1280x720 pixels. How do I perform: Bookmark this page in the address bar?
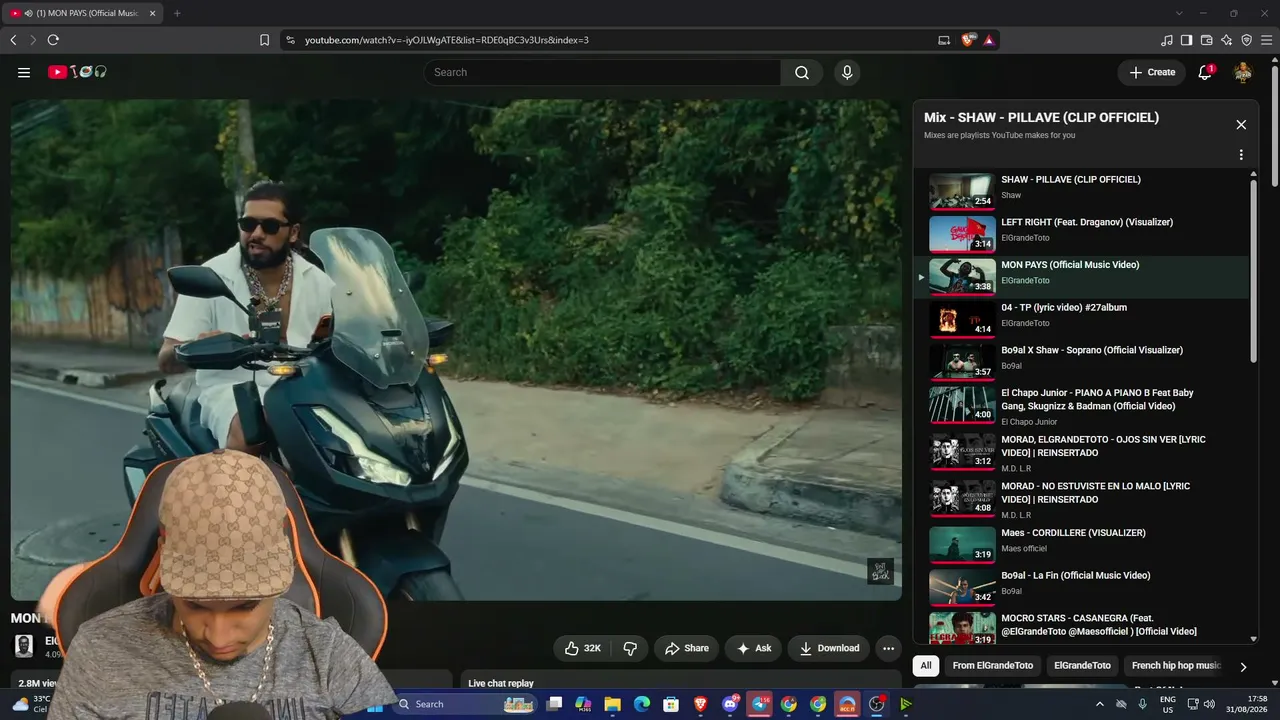264,40
